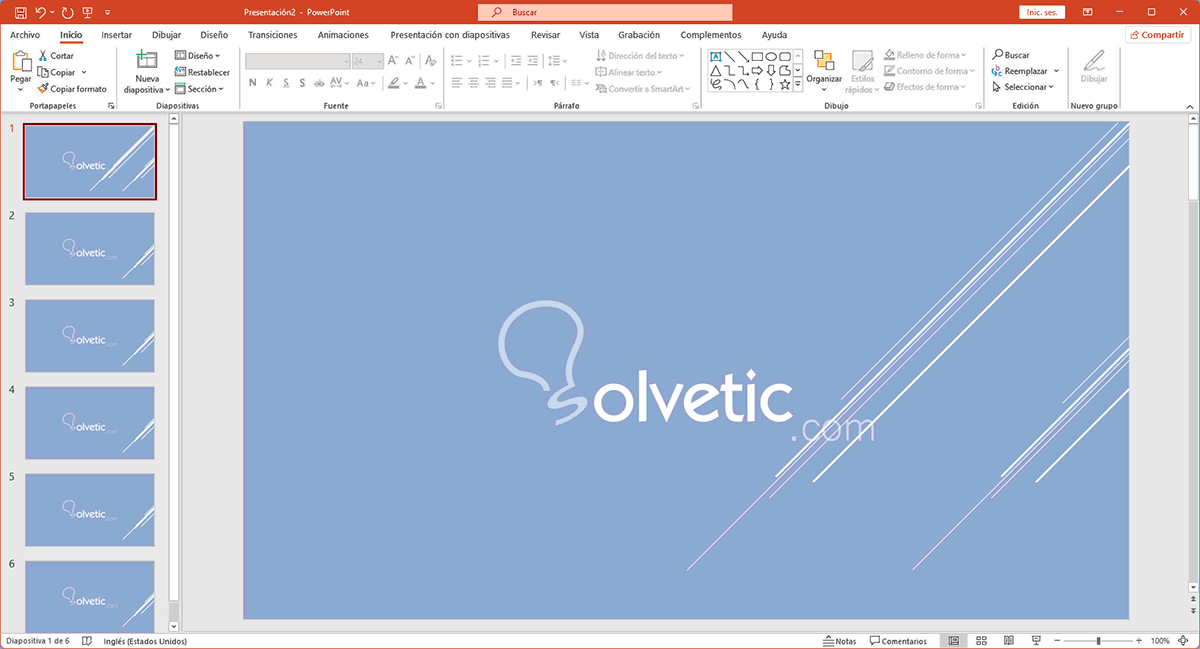Screen dimensions: 1200x649
Task: Open Buscar in the Edición group
Action: [1010, 55]
